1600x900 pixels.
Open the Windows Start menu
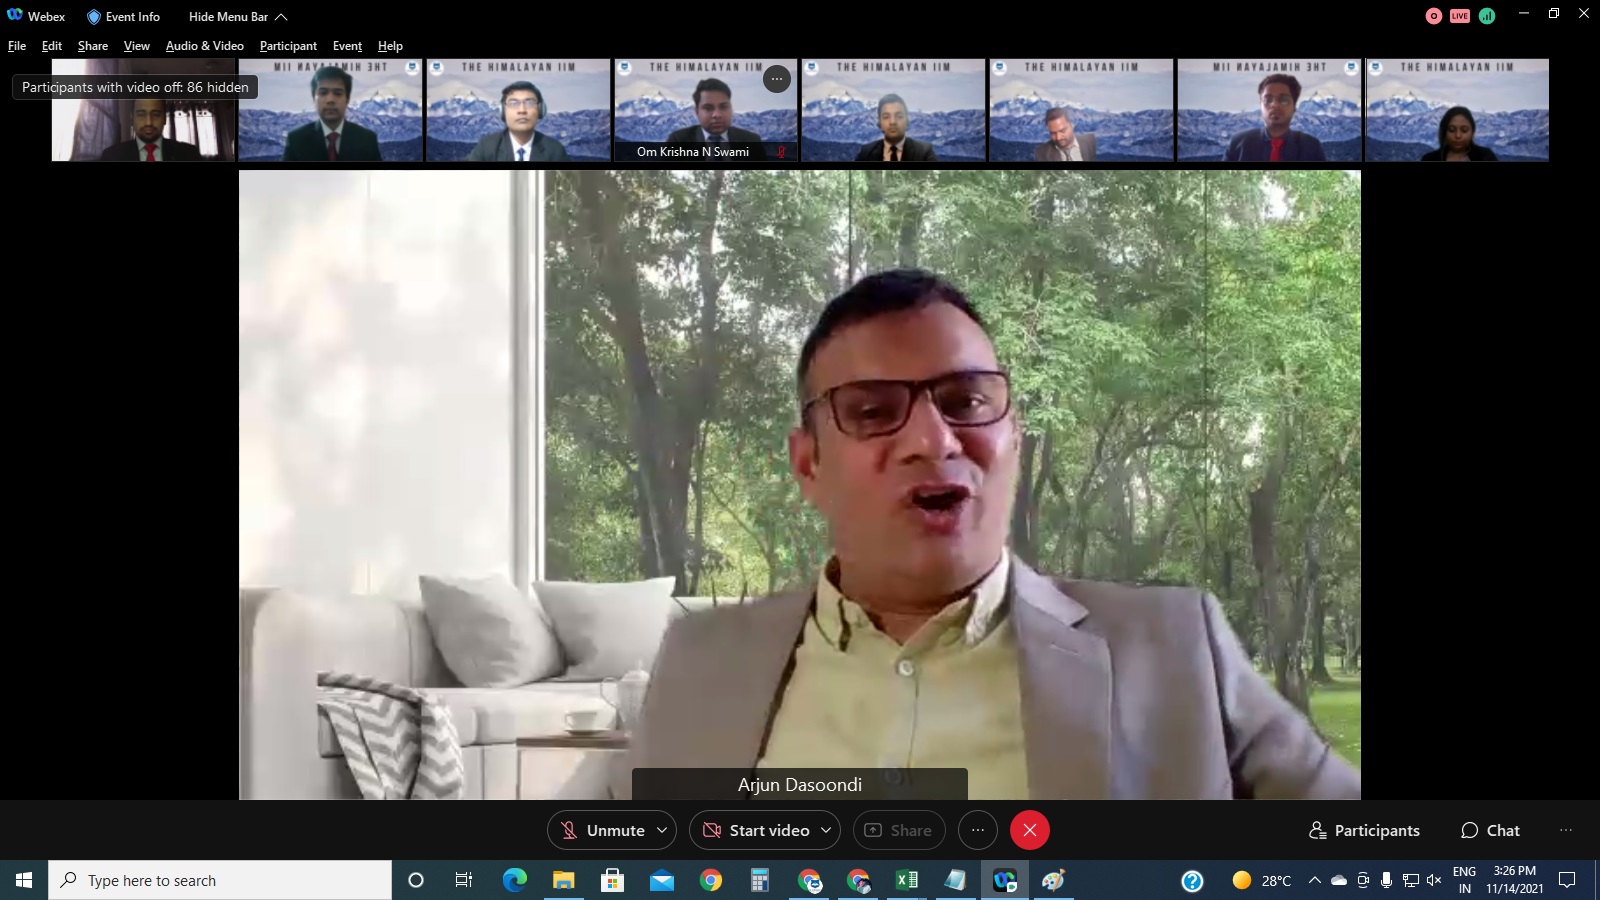pyautogui.click(x=24, y=880)
